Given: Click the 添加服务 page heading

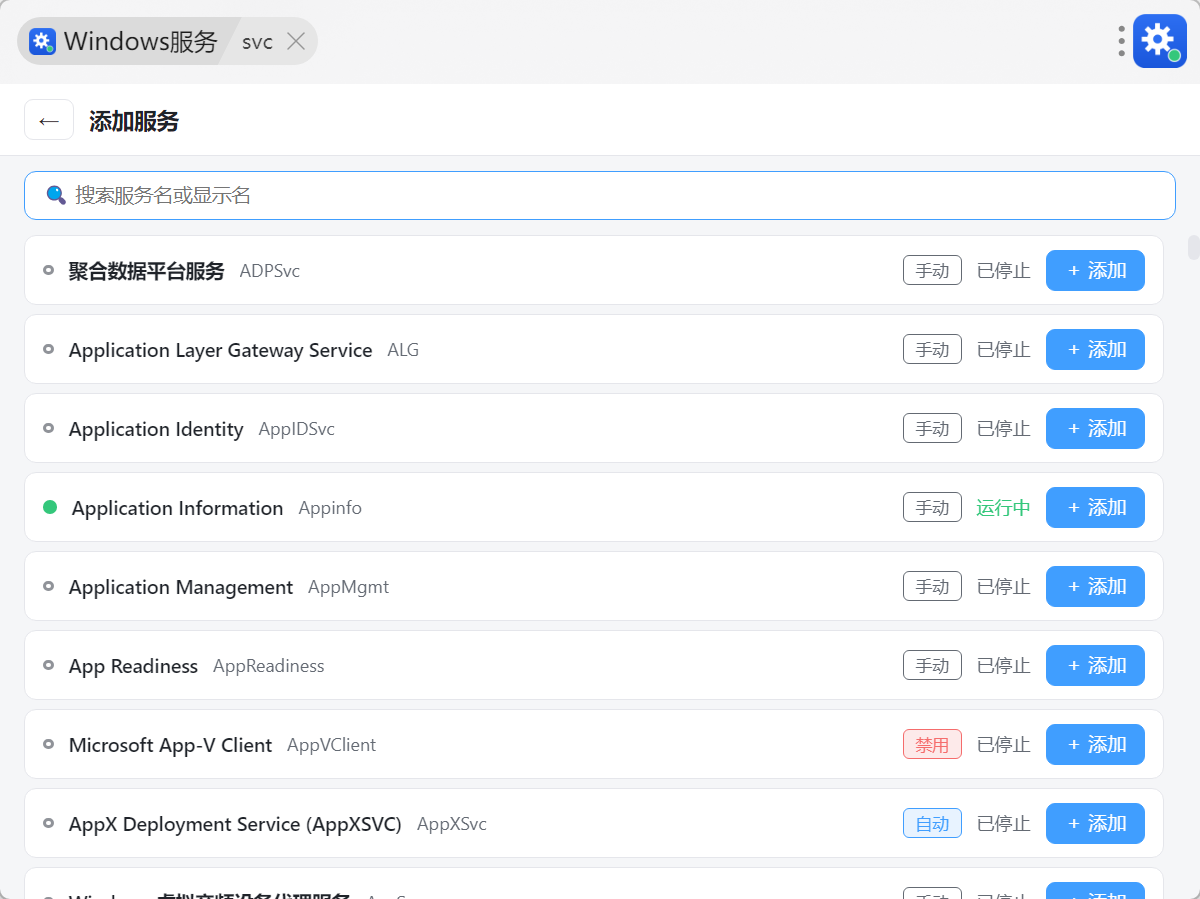Looking at the screenshot, I should (x=134, y=121).
